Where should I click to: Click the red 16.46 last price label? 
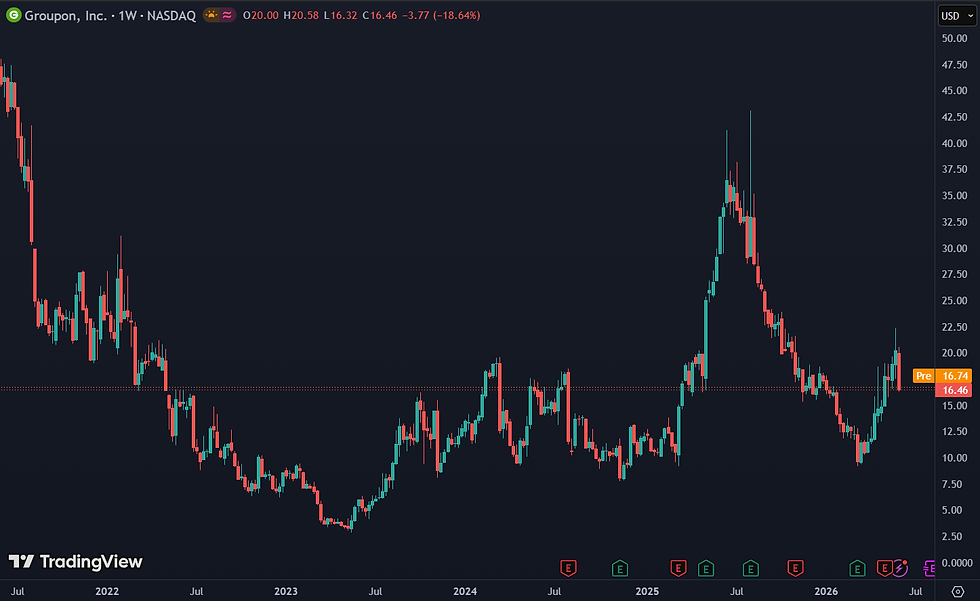click(x=954, y=390)
